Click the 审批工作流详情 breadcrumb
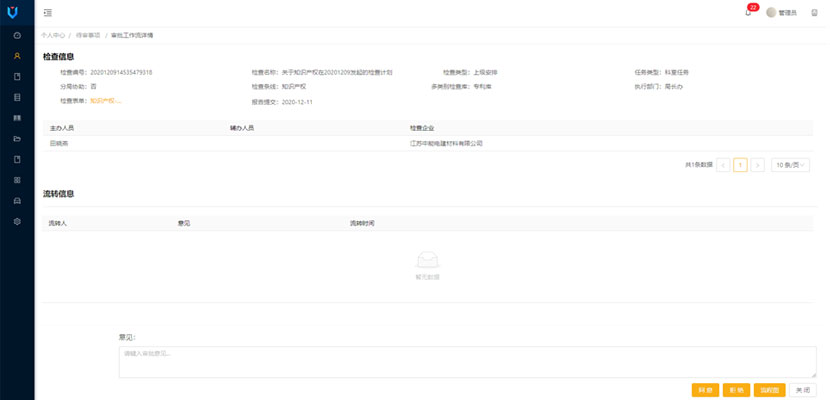 coord(132,35)
